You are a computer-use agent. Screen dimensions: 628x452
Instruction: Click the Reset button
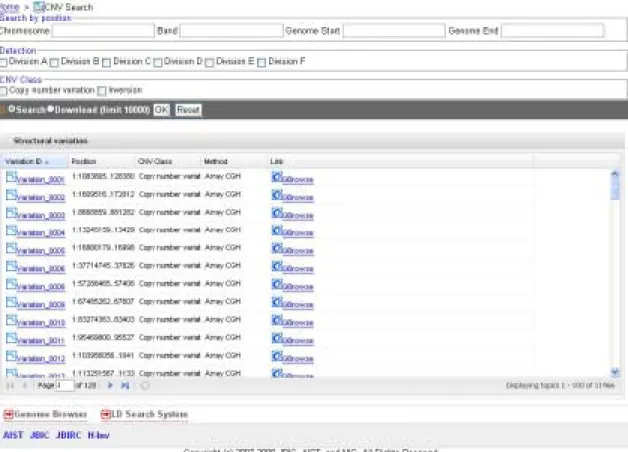(x=188, y=110)
